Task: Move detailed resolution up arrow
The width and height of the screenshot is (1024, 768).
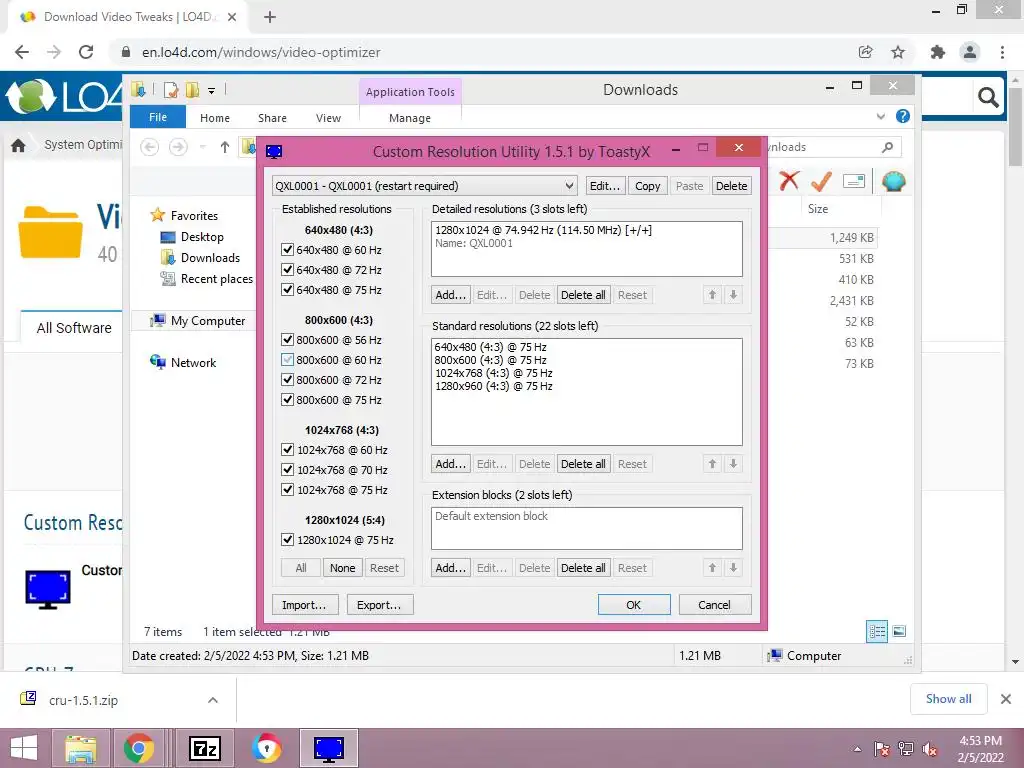Action: click(712, 295)
